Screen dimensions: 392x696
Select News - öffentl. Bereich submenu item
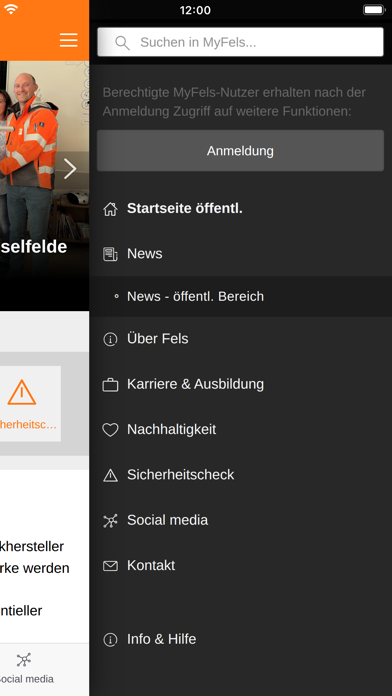click(x=195, y=297)
